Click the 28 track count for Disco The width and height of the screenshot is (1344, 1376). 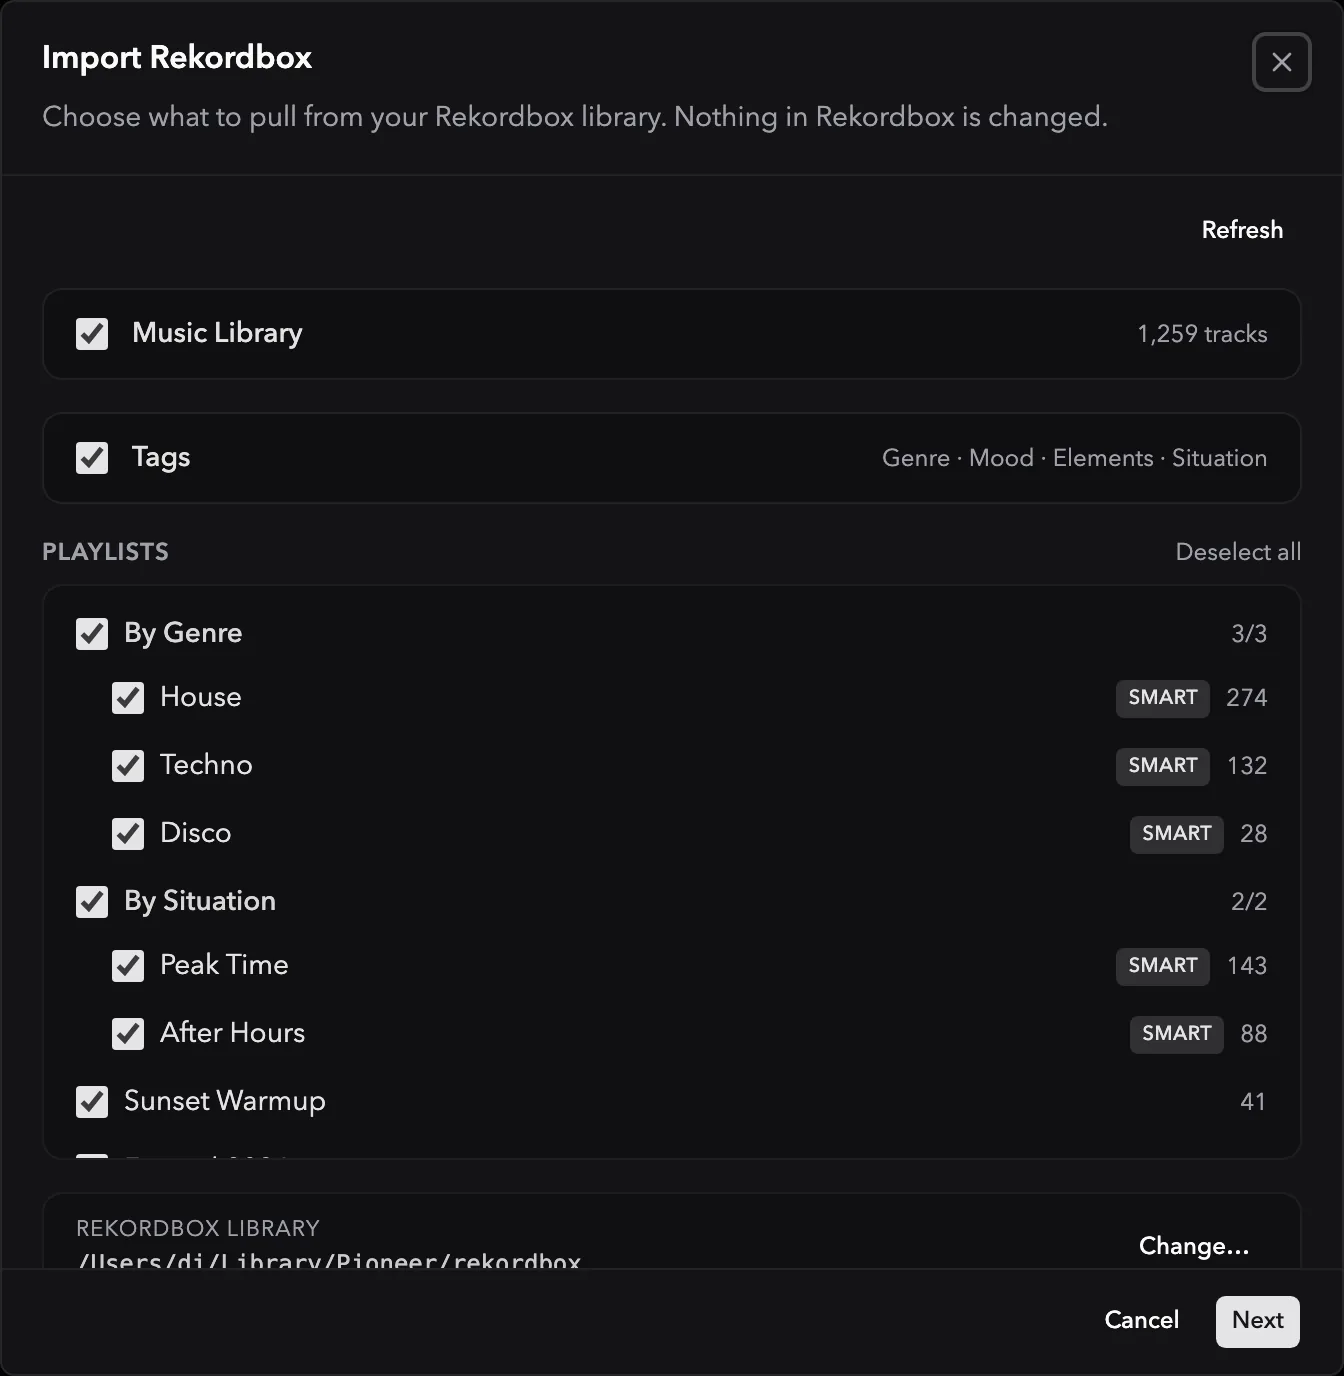(1254, 834)
